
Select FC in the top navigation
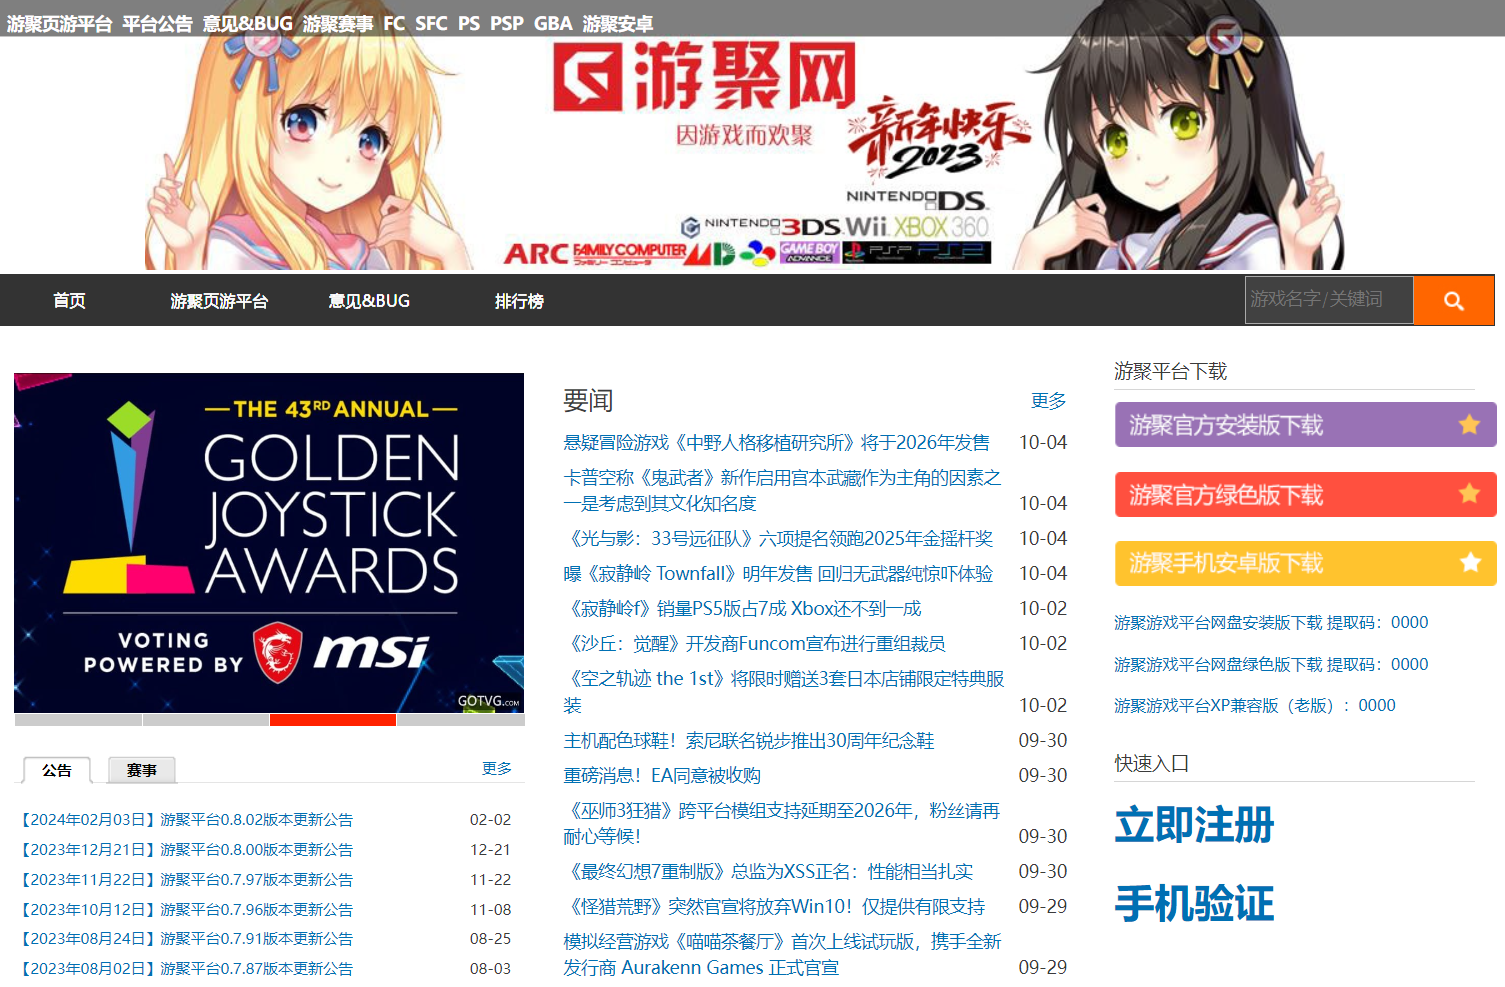point(394,23)
